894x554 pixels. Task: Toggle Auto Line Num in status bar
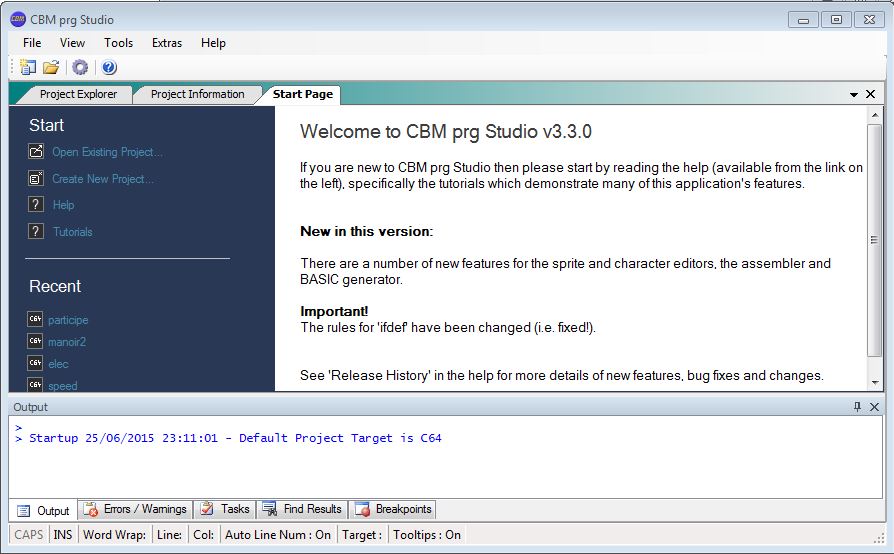[278, 535]
